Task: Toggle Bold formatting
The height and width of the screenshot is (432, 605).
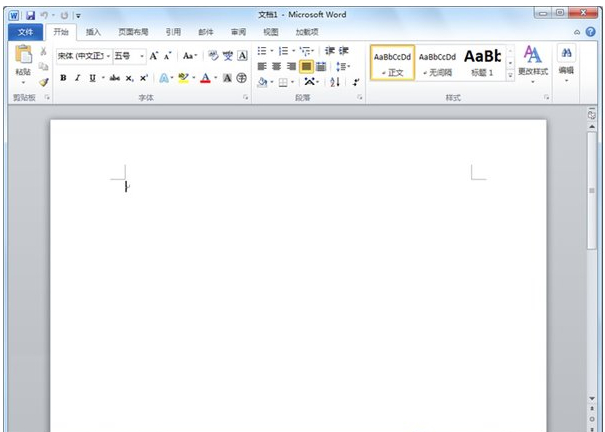Action: (x=63, y=78)
